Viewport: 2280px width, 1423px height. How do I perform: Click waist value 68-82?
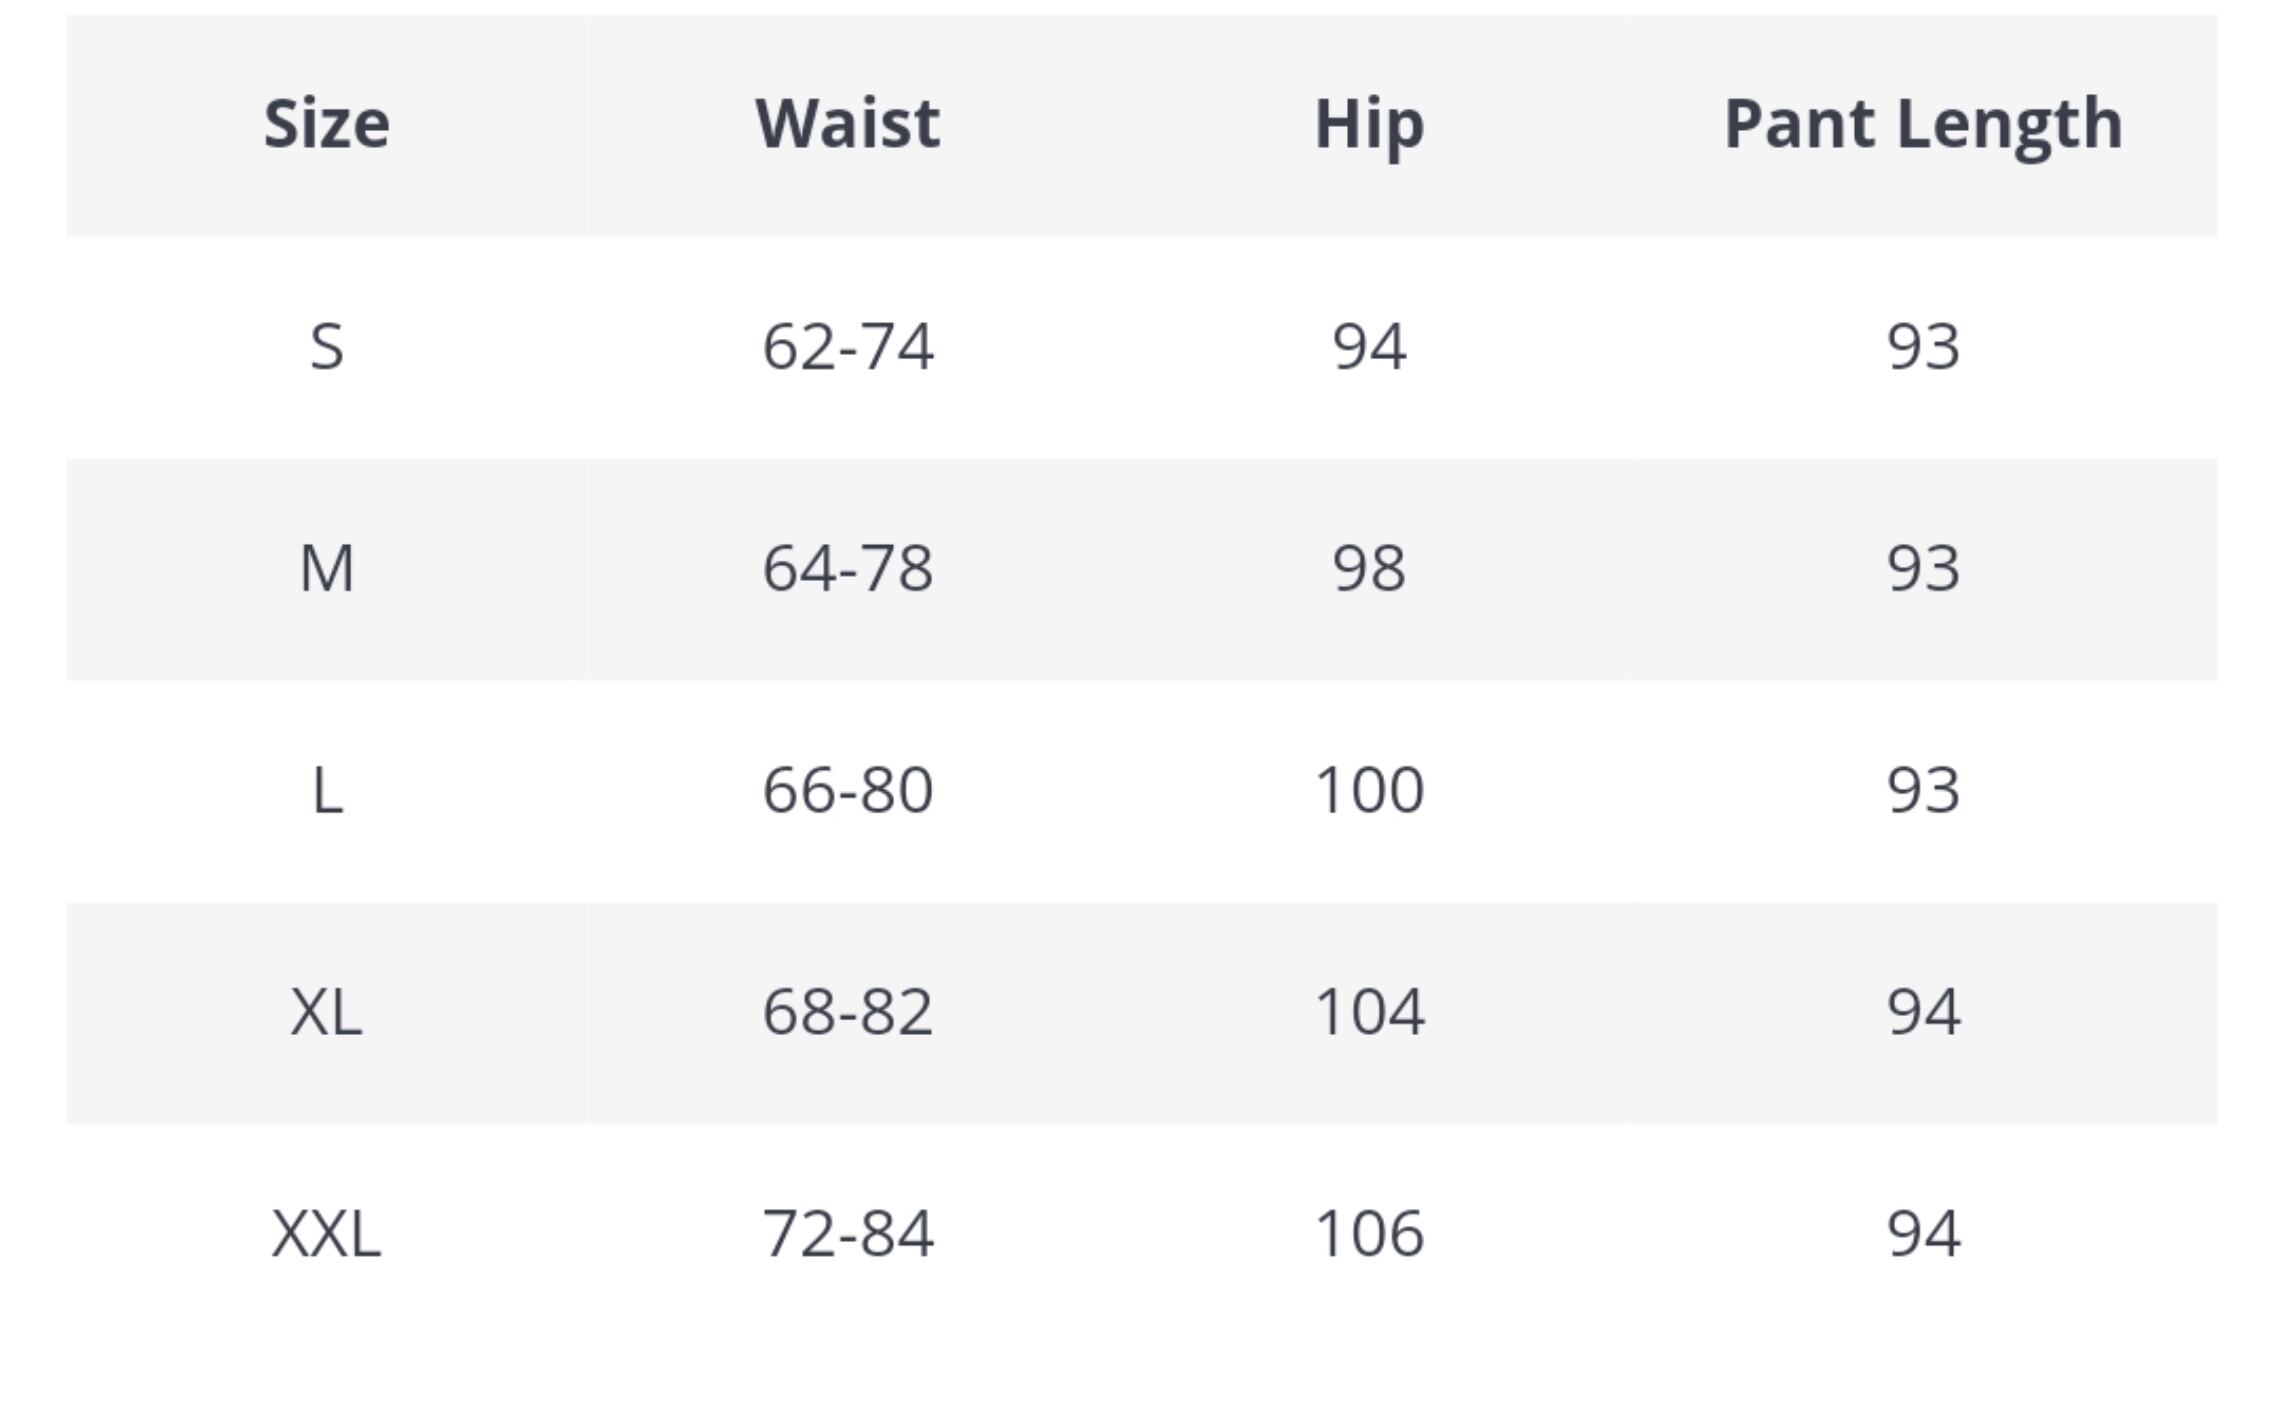(847, 1011)
